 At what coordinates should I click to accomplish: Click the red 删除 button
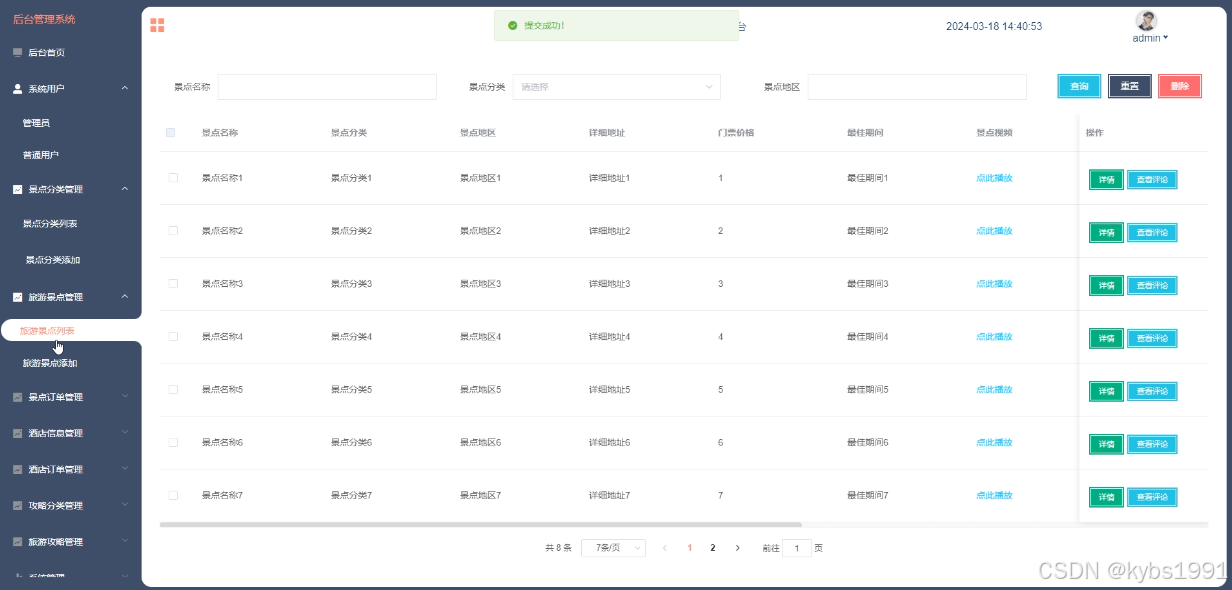point(1180,86)
